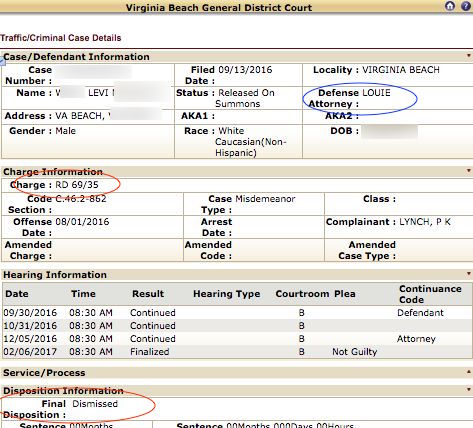Select the Date column header in hearings
The height and width of the screenshot is (428, 473).
coord(17,294)
